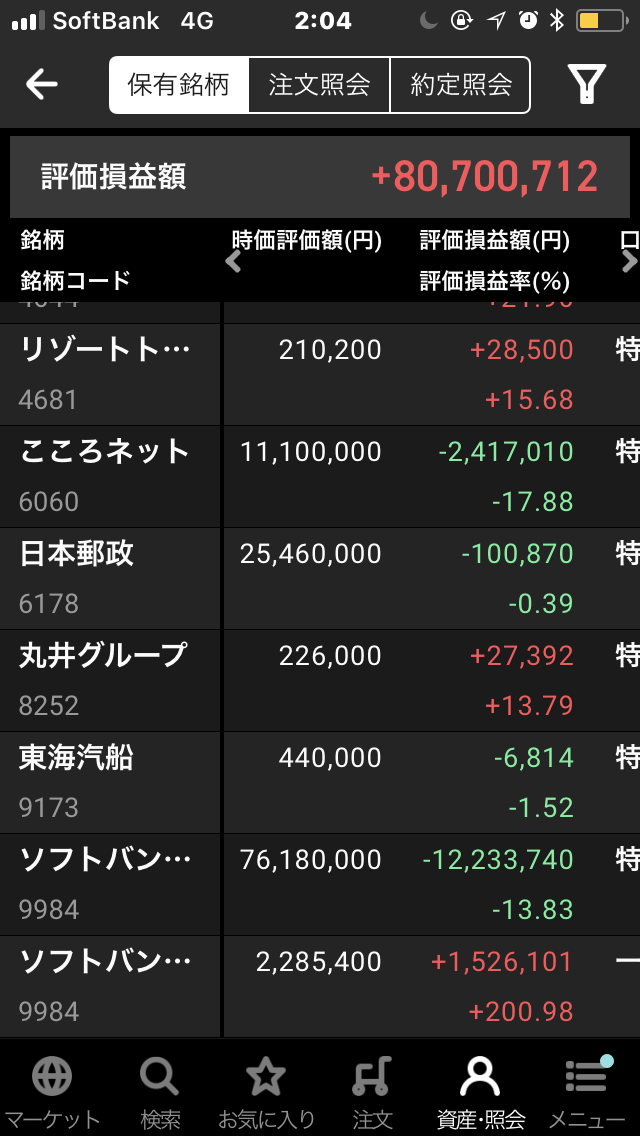Switch to the 注文照会 tab
This screenshot has width=640, height=1136.
[x=320, y=85]
